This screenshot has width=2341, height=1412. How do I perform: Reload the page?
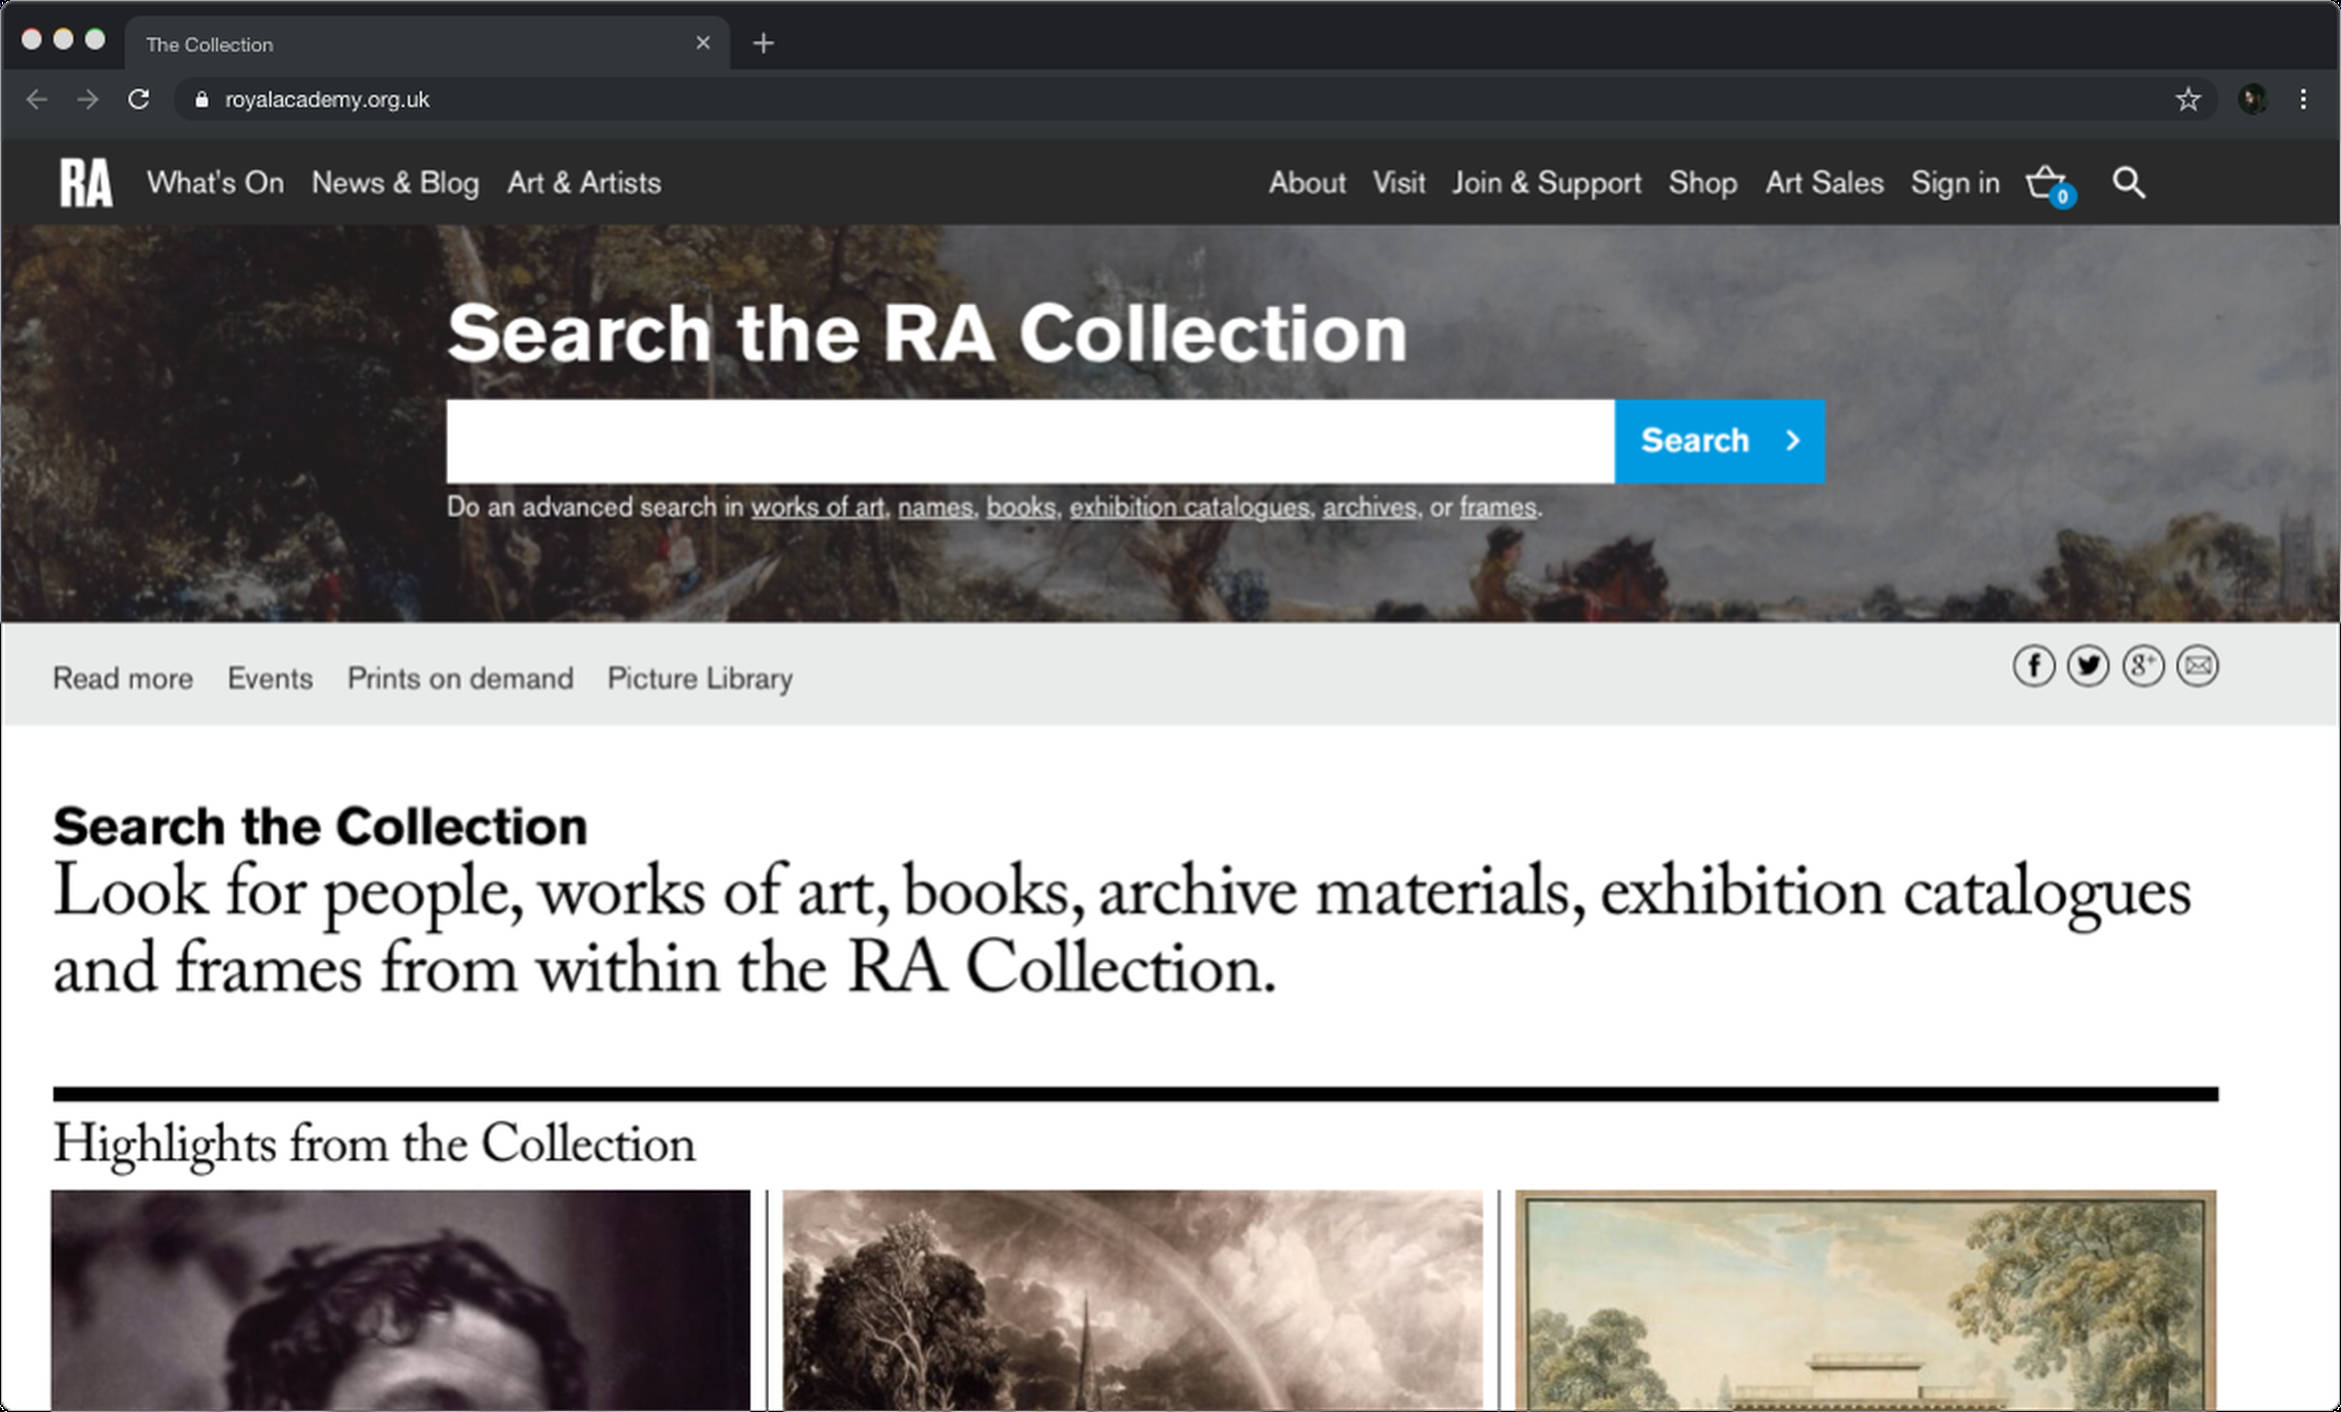coord(138,99)
